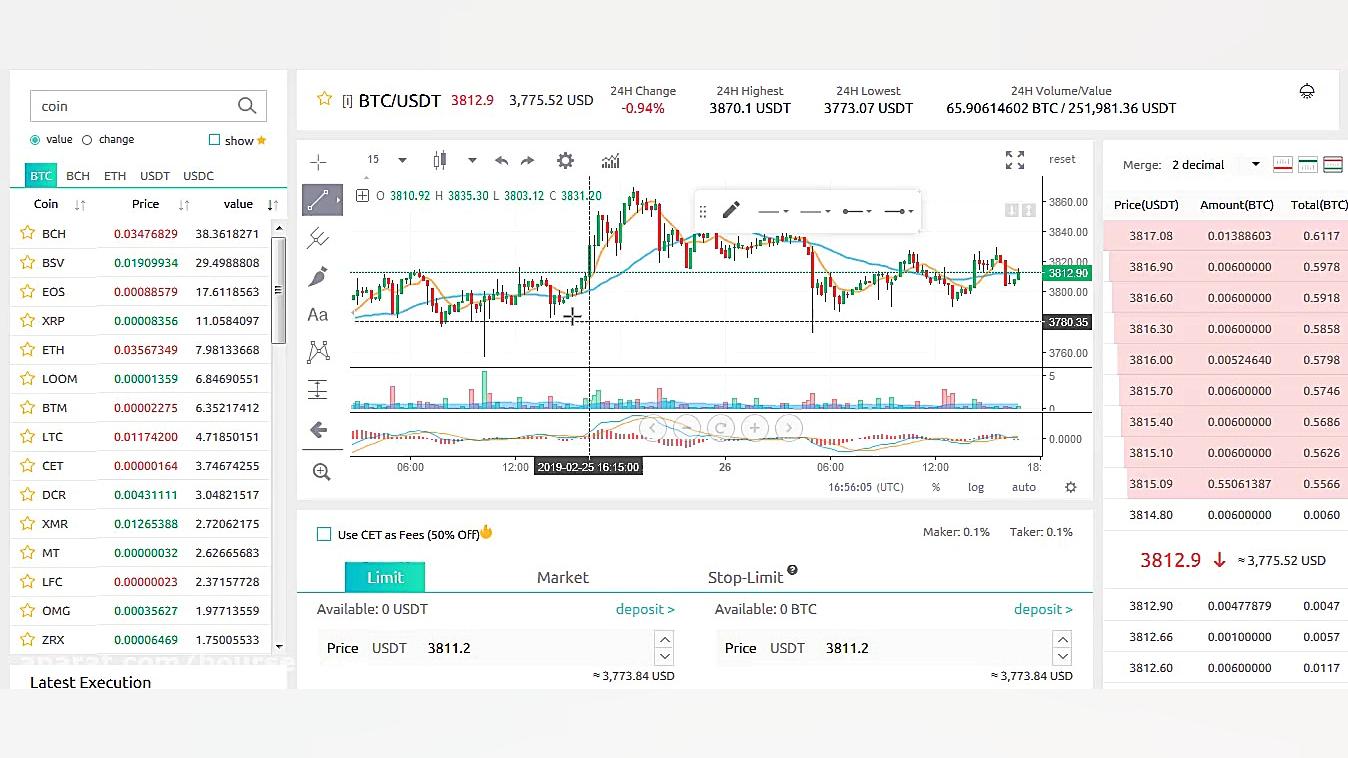This screenshot has height=758, width=1348.
Task: Click the search magnifier icon
Action: [x=247, y=106]
